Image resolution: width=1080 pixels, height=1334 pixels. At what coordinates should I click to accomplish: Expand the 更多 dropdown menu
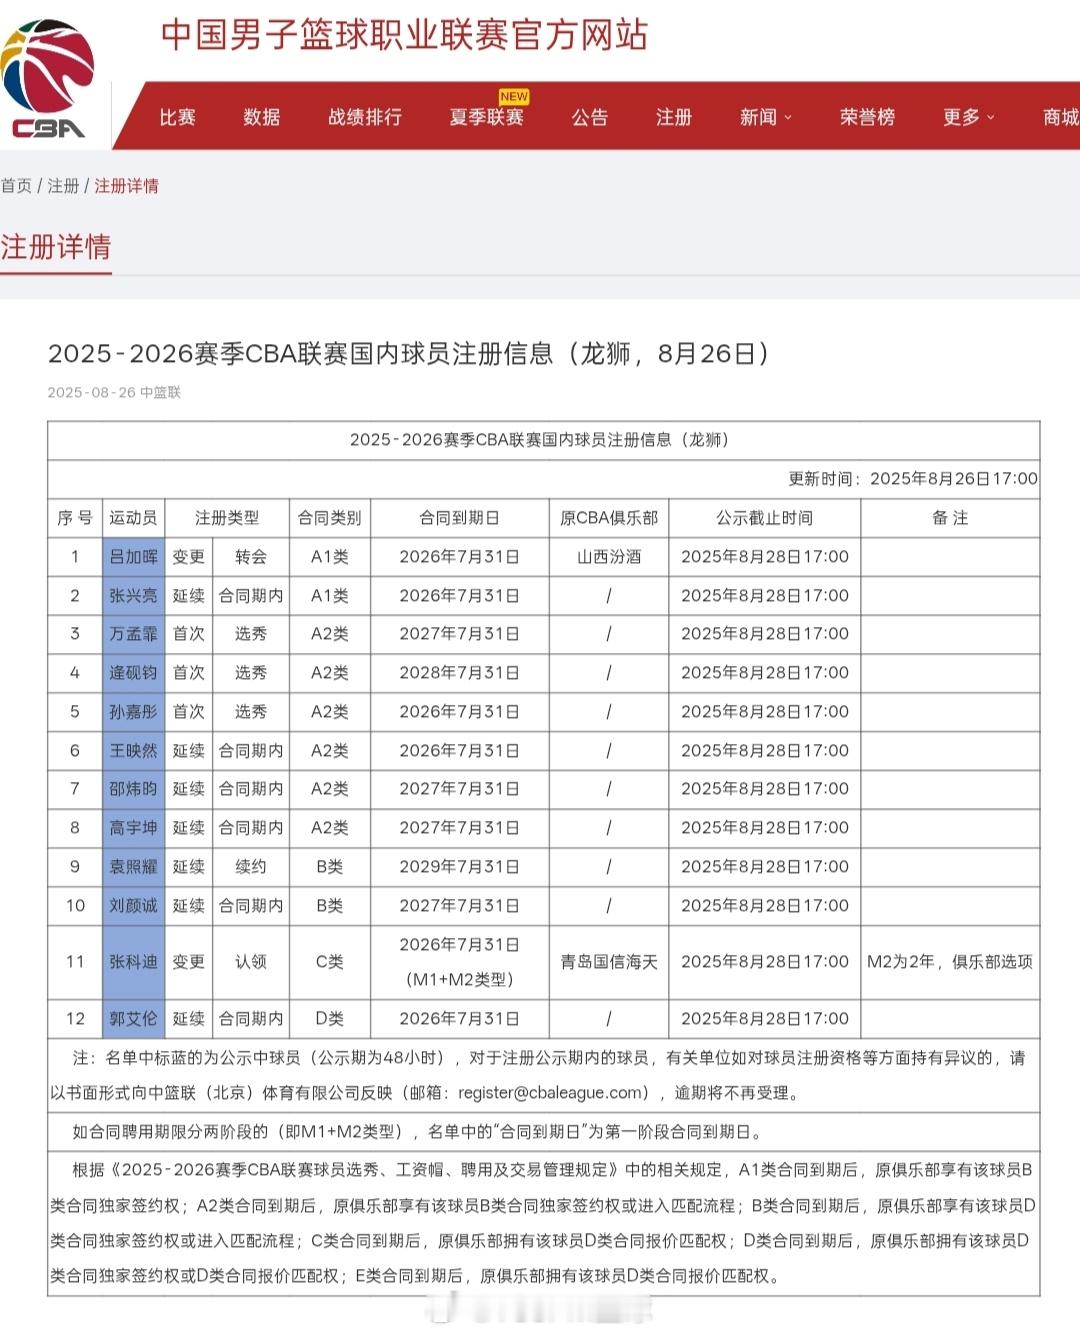[969, 117]
